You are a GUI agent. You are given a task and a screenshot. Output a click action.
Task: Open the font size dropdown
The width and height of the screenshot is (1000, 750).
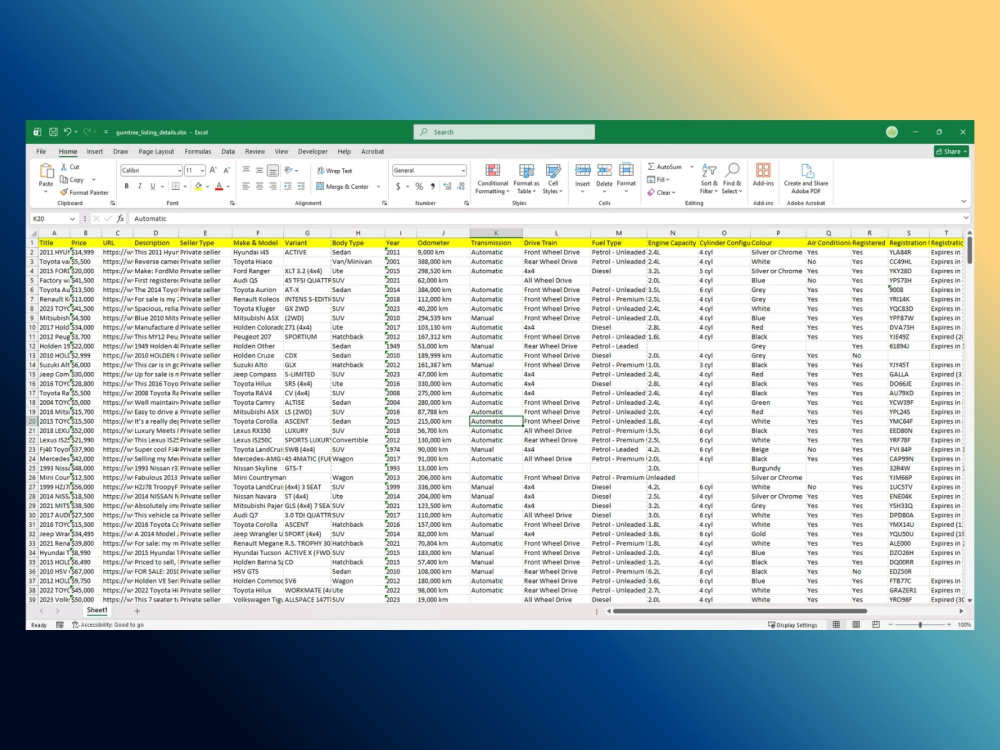202,170
